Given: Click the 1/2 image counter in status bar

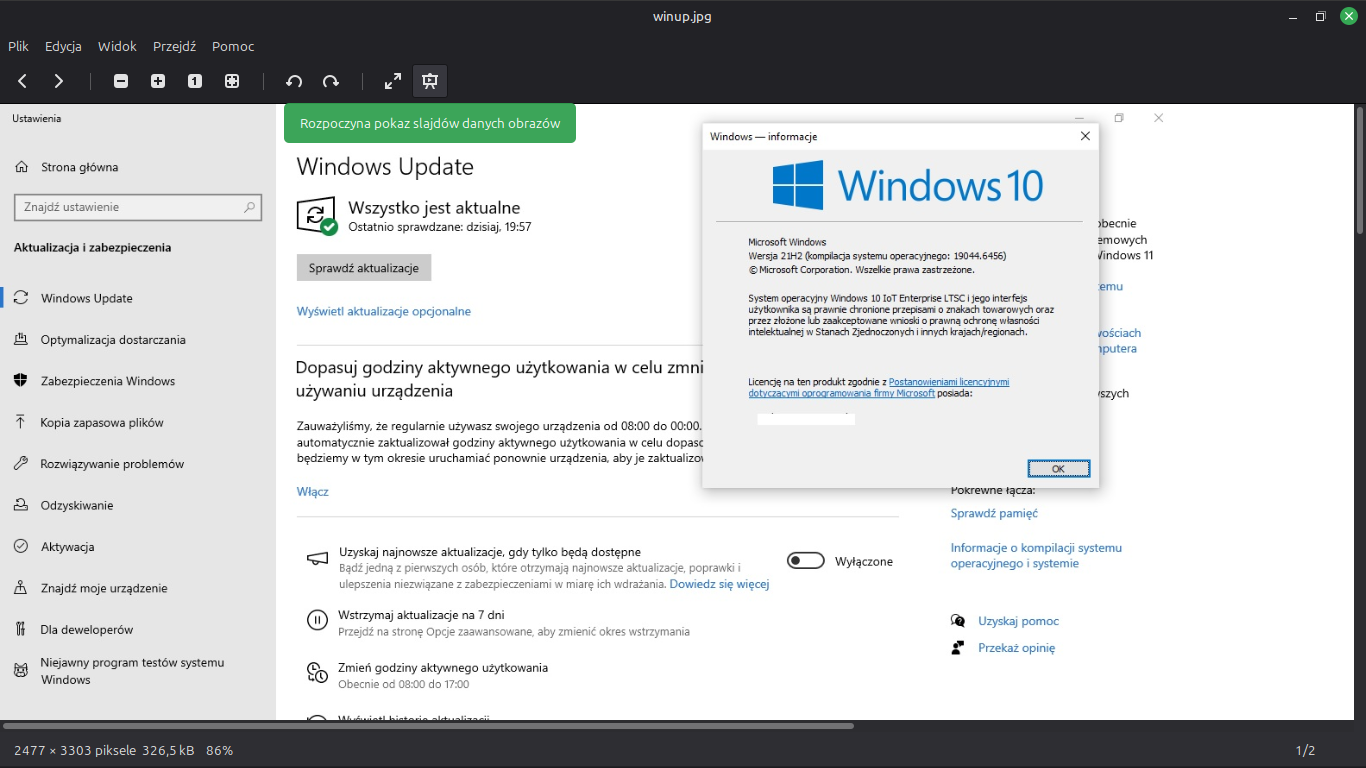Looking at the screenshot, I should point(1305,750).
